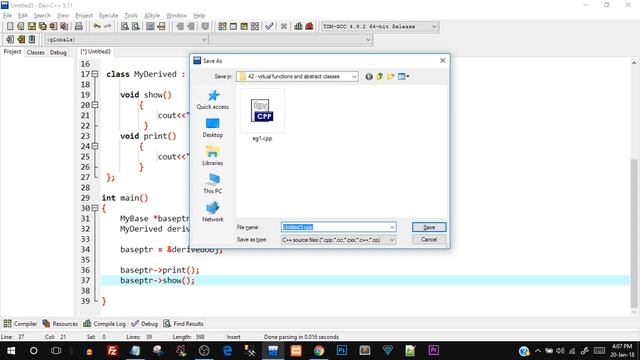This screenshot has height=360, width=640.
Task: Click line 36 baseptr->print(); in editor
Action: [160, 270]
